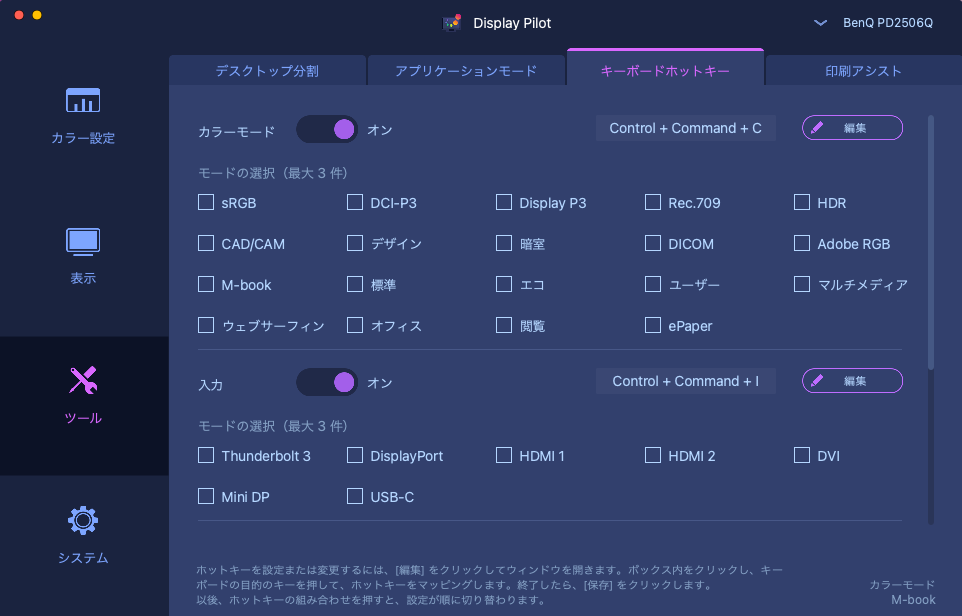
Task: Open the カラー設定 color settings section
Action: tap(83, 115)
